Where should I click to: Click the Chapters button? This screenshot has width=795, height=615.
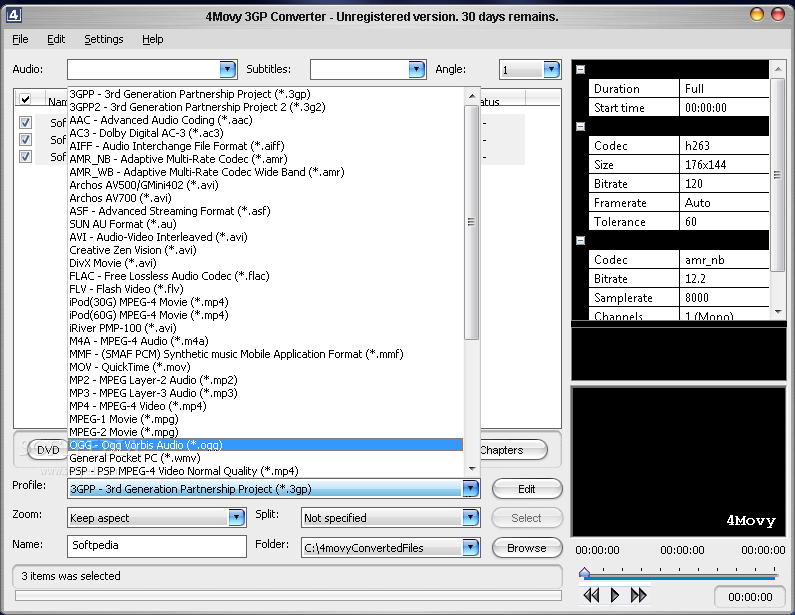coord(512,450)
